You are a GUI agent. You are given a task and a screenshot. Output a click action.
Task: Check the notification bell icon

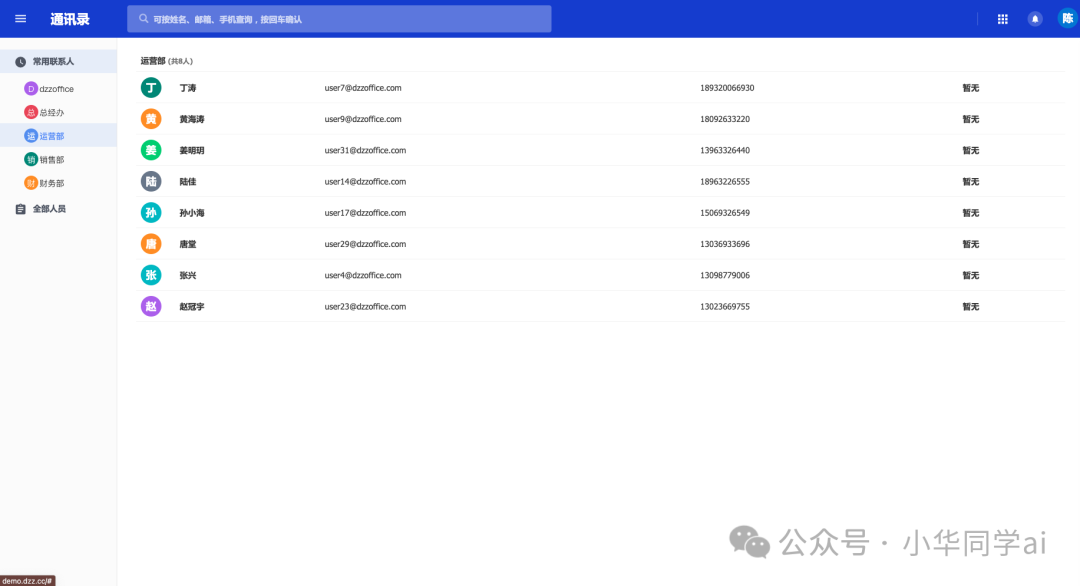(1035, 19)
